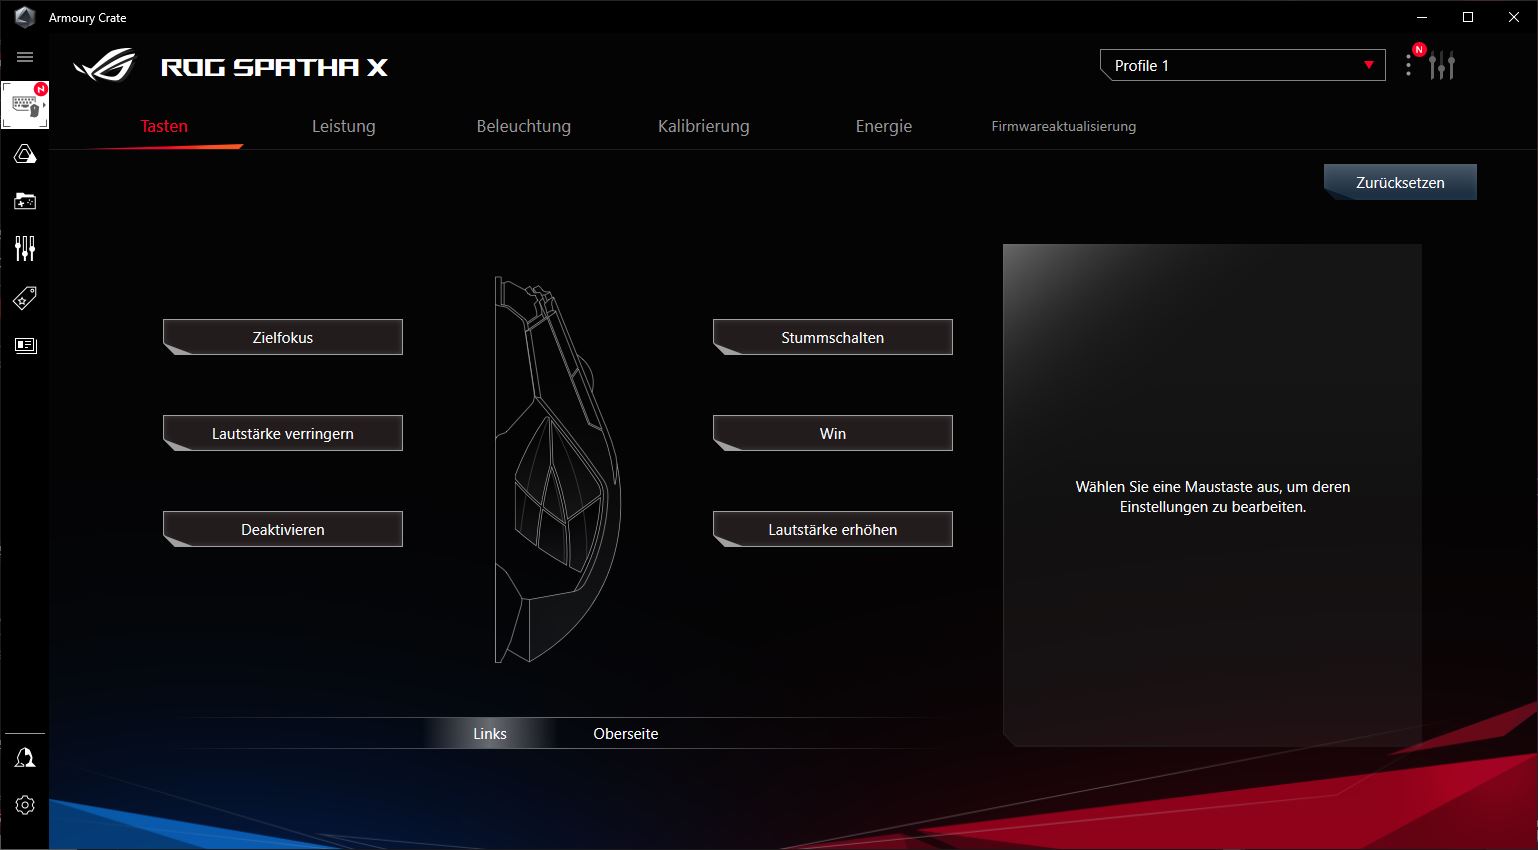Expand the Profile 1 dropdown
The image size is (1538, 850).
tap(1243, 65)
